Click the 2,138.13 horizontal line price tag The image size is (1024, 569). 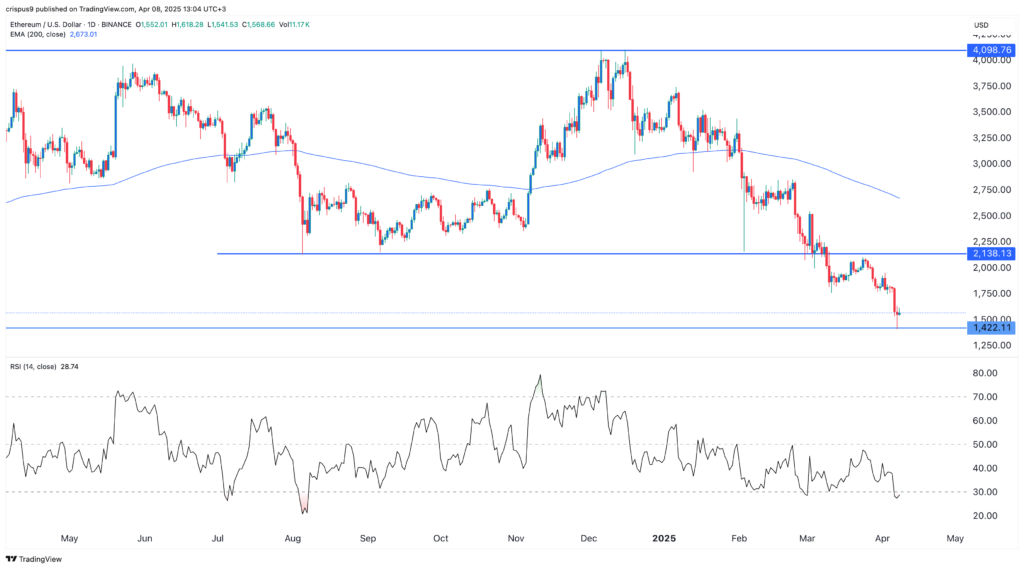(991, 254)
